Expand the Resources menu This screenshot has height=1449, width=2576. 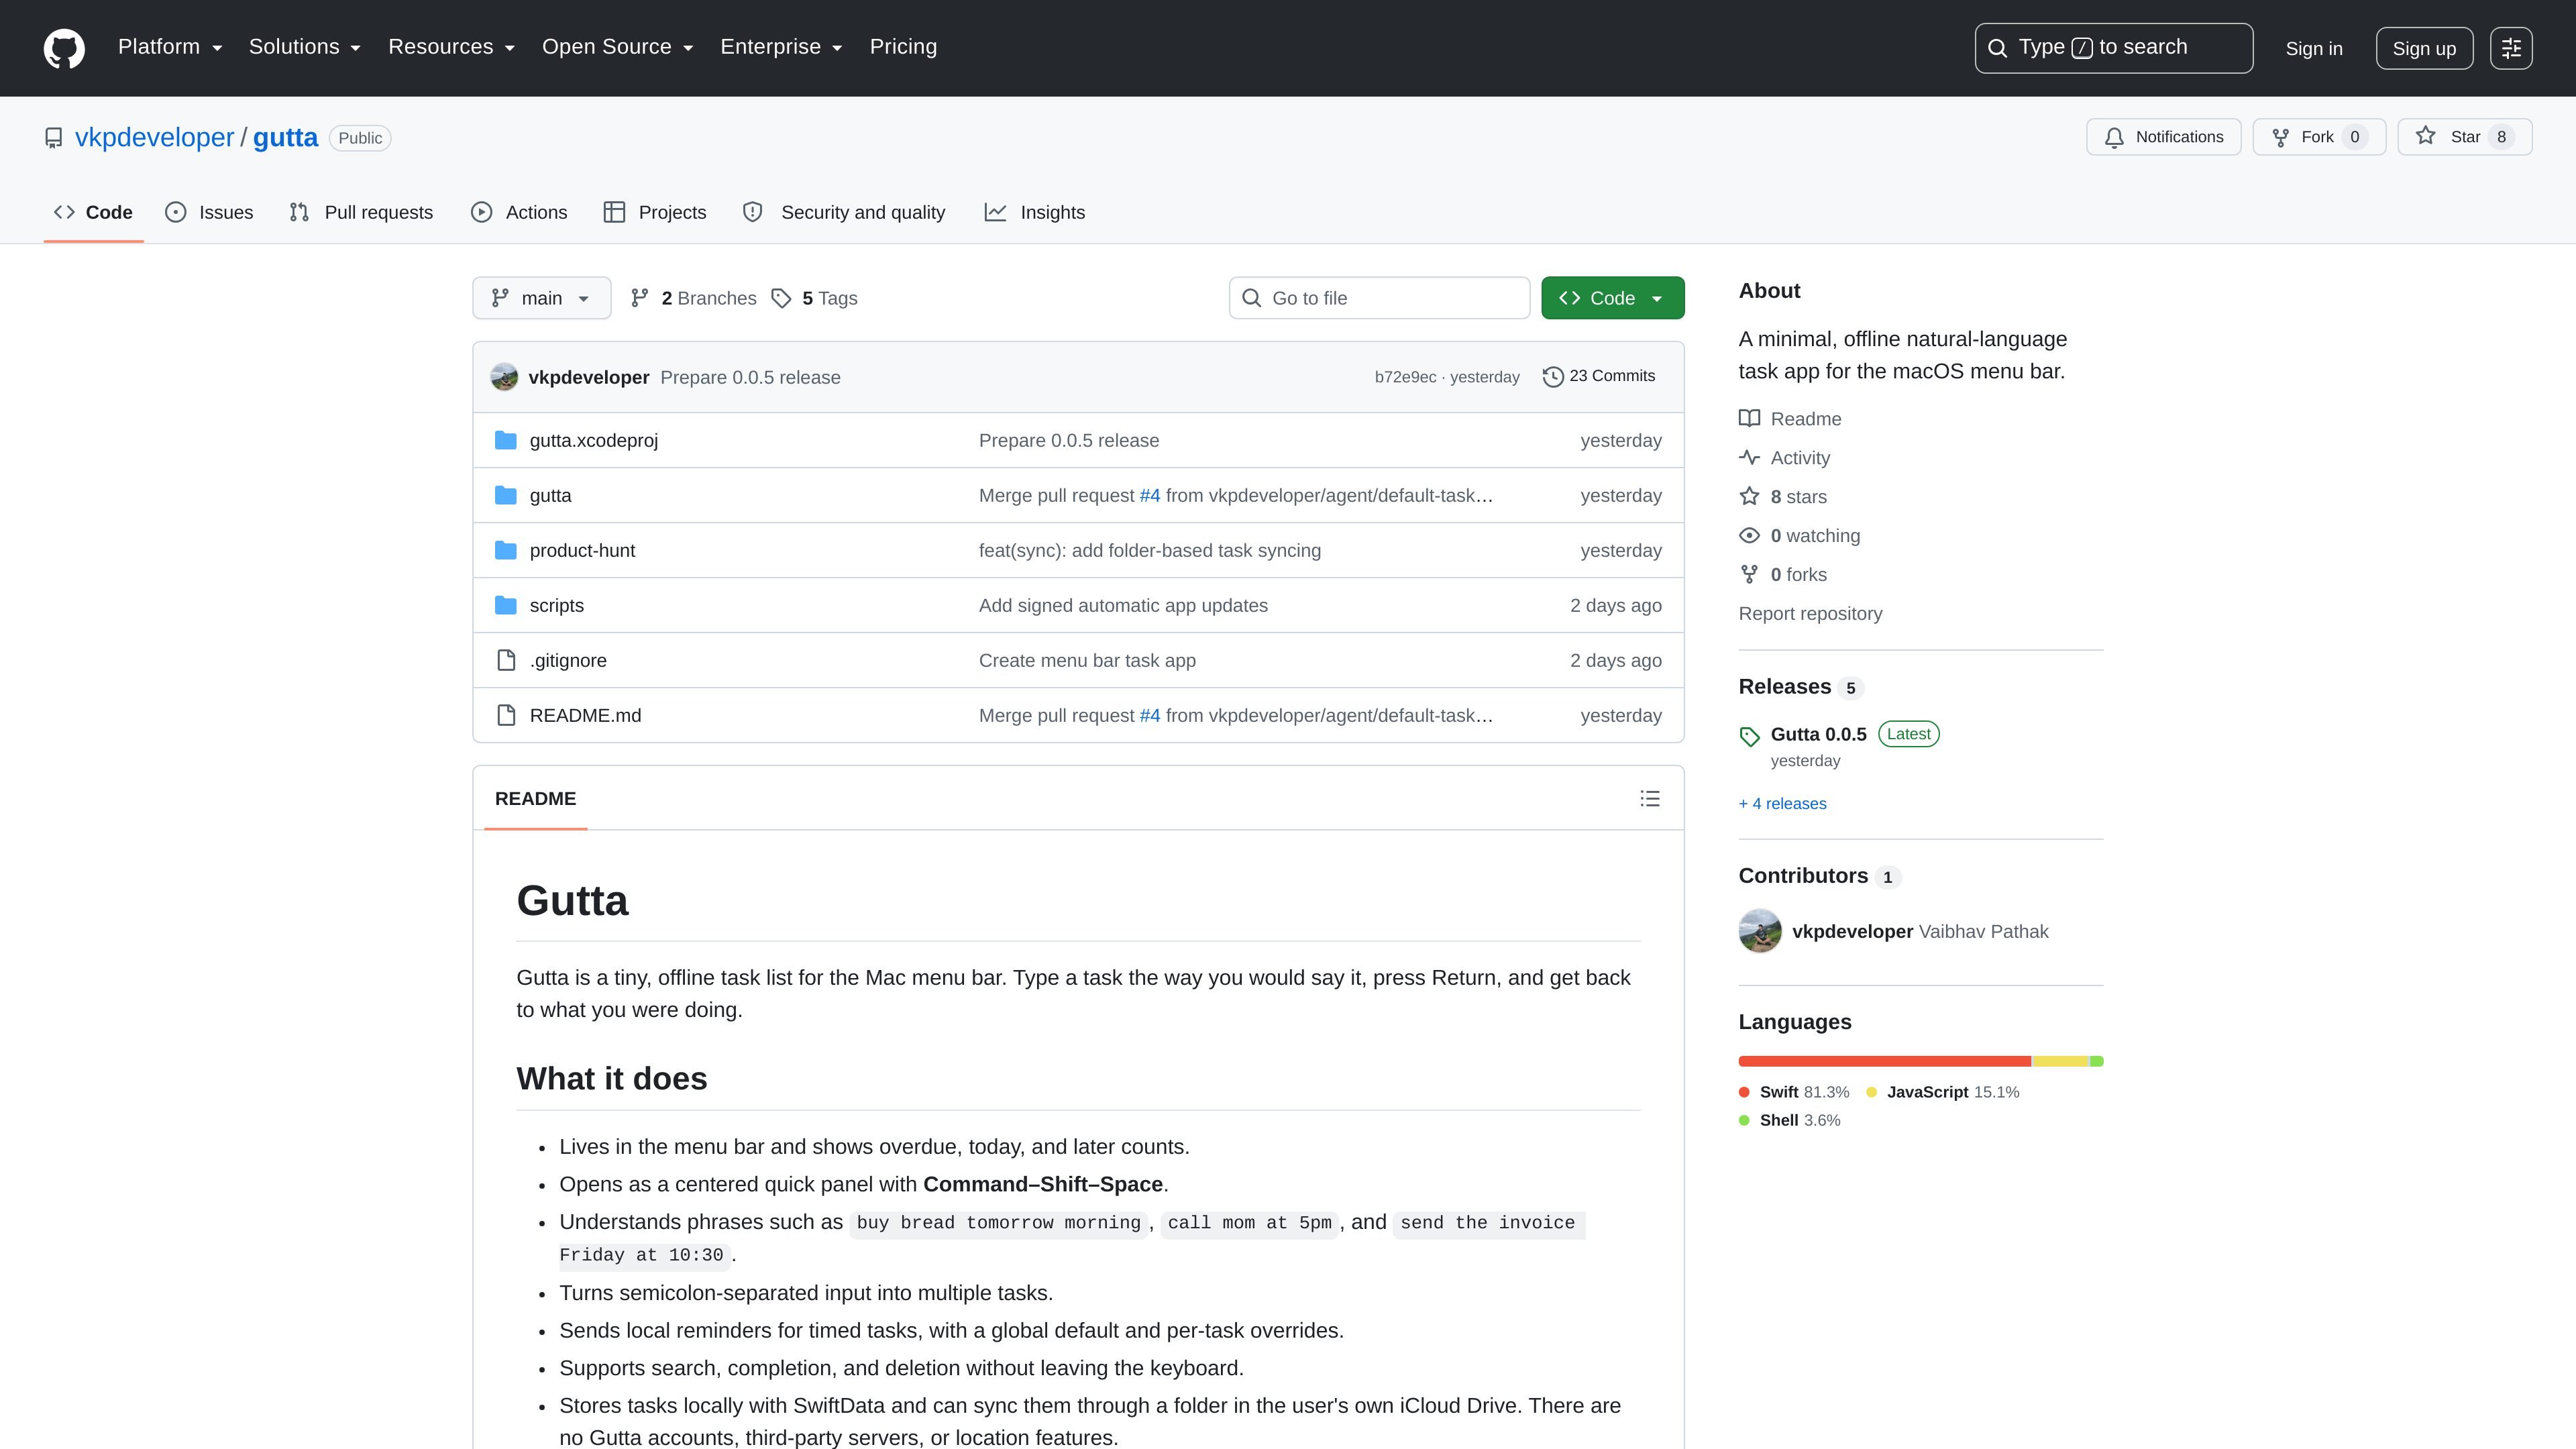452,47
